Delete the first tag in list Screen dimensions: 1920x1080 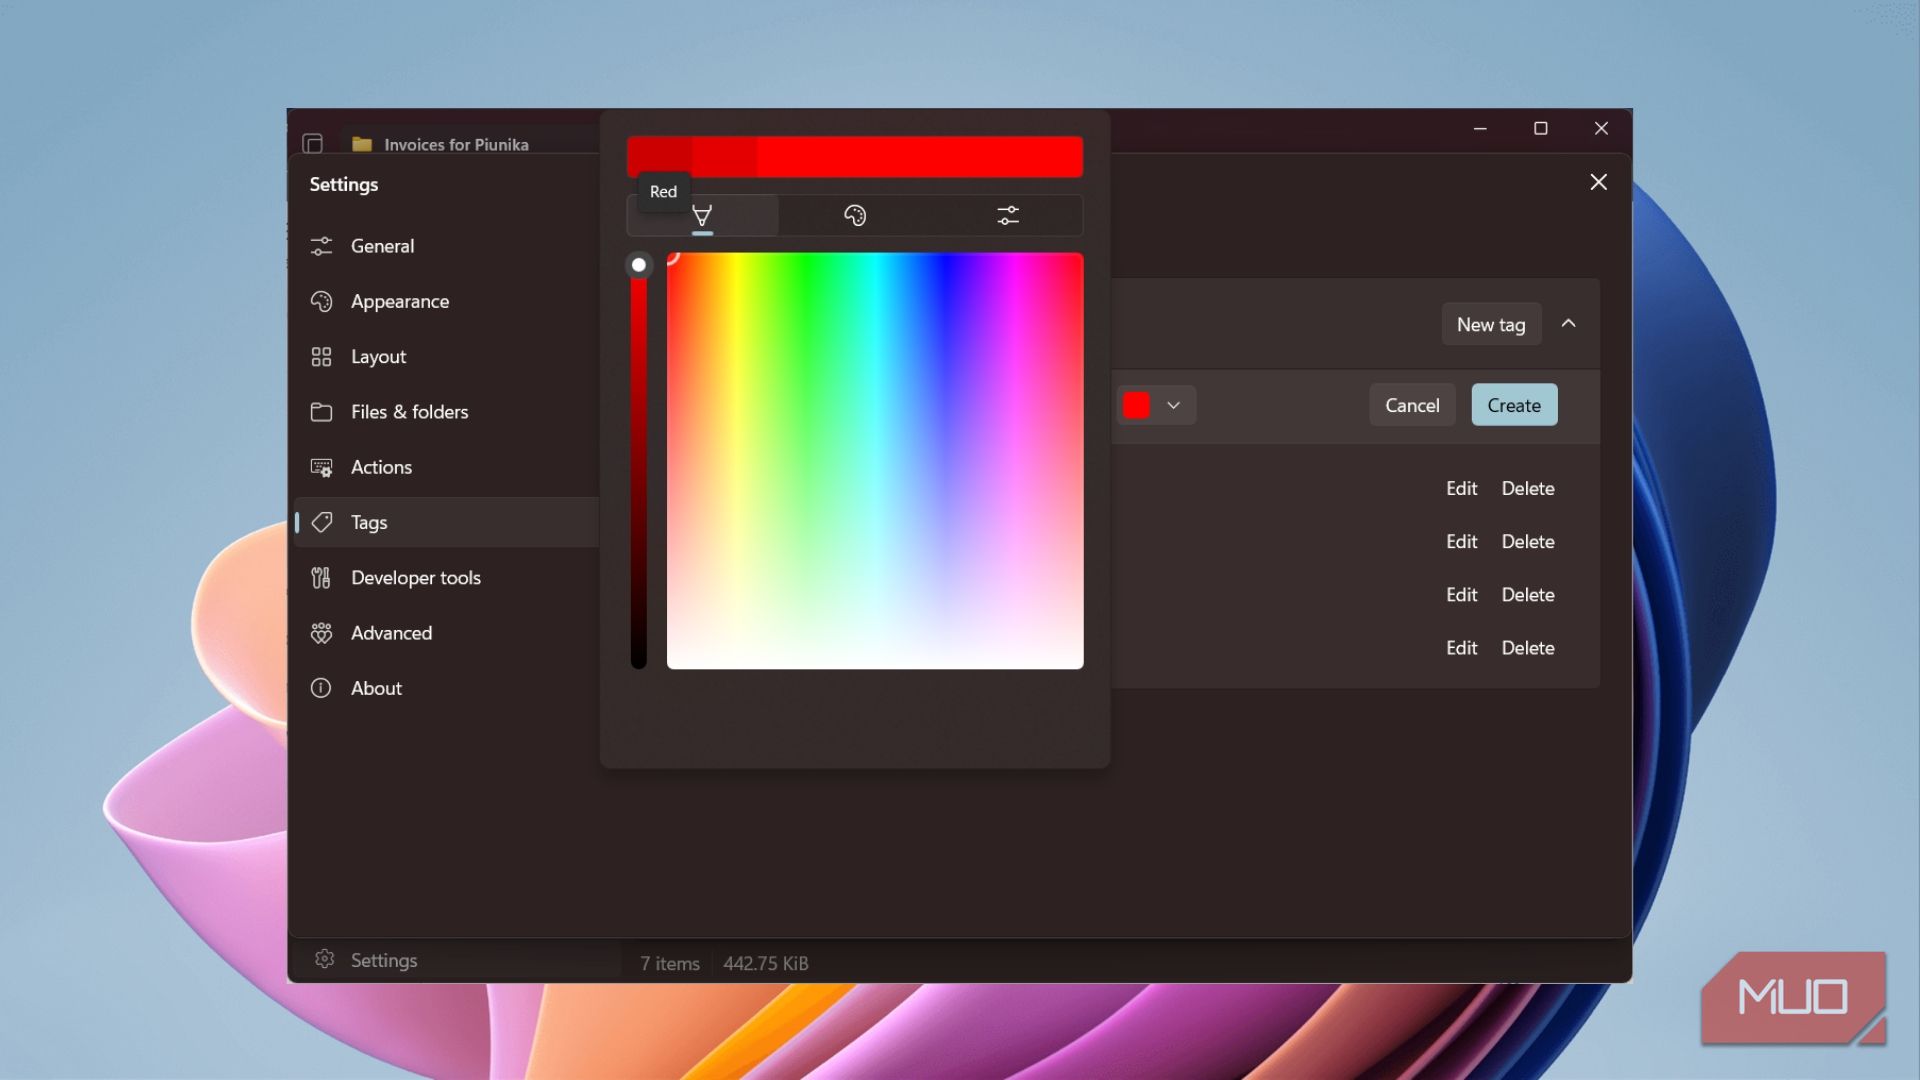[1527, 488]
